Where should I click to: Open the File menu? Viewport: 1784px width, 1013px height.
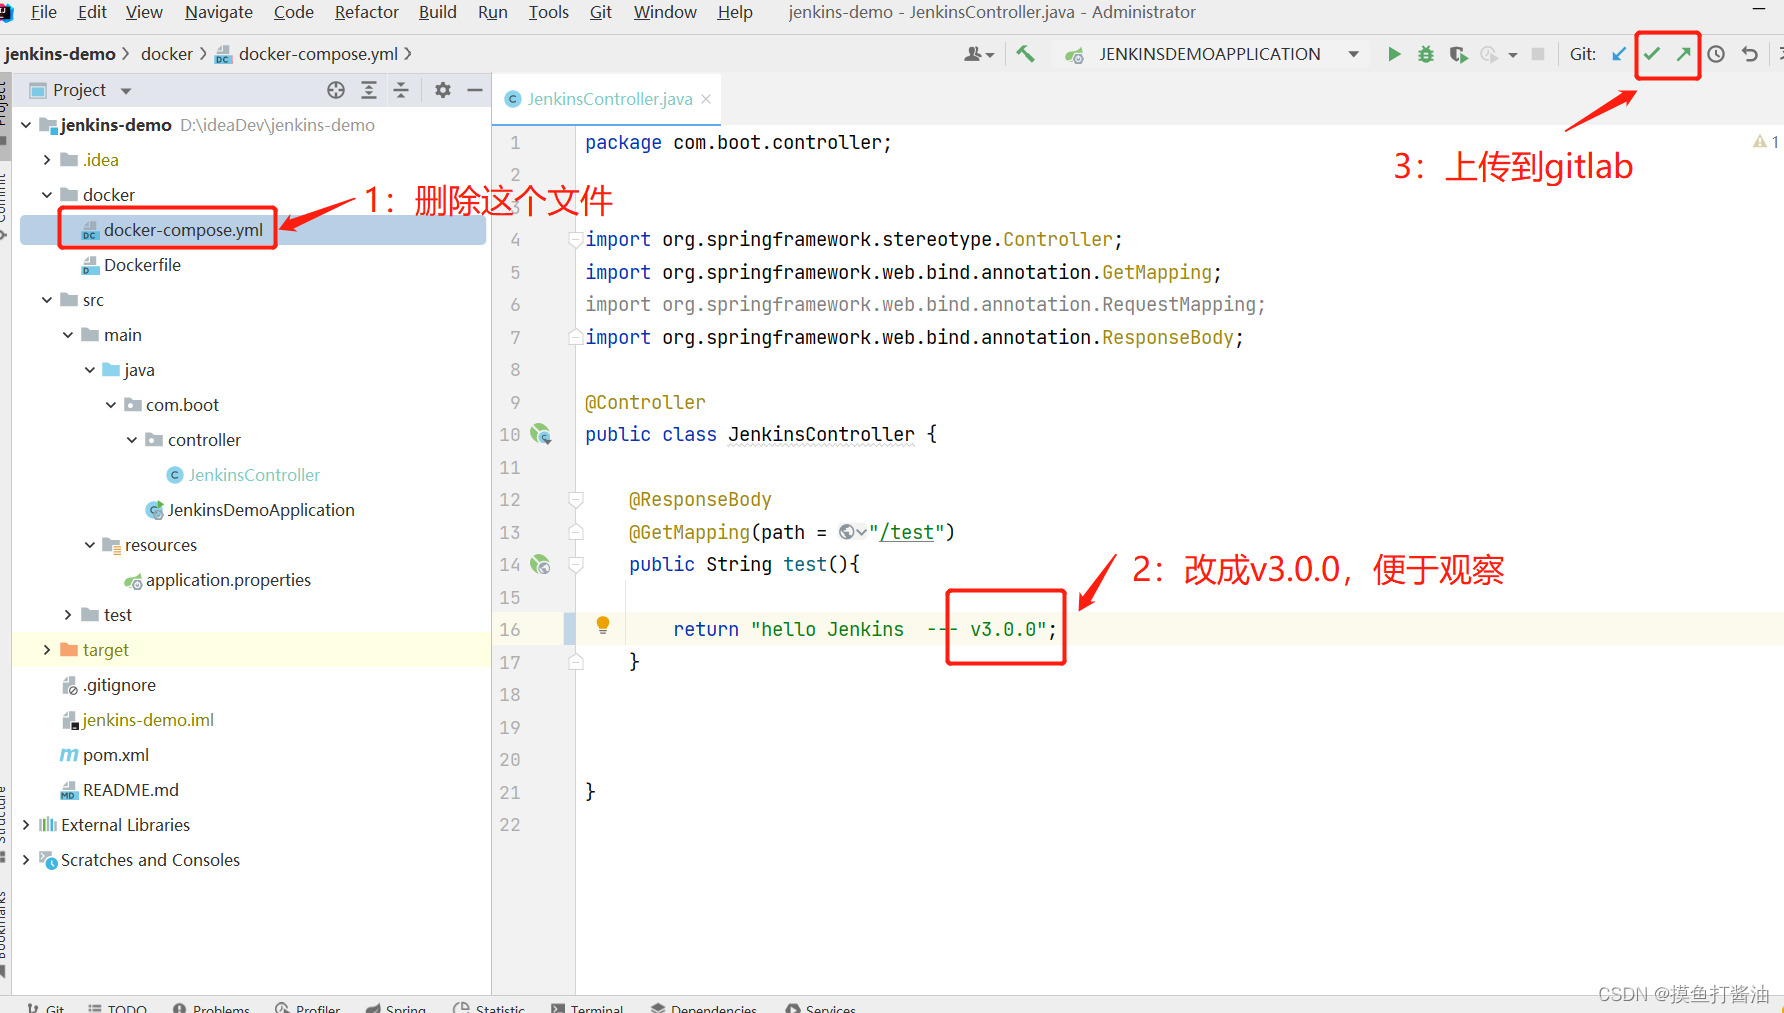click(44, 12)
